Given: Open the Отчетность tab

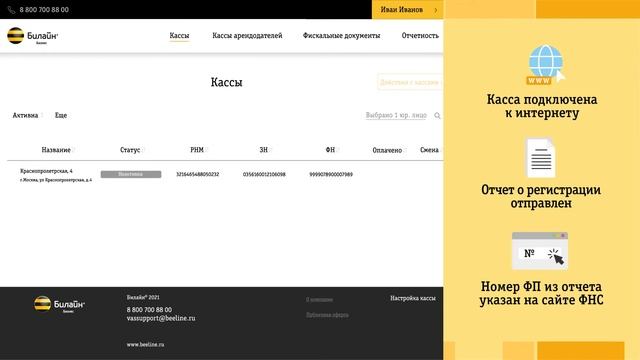Looking at the screenshot, I should [x=420, y=36].
